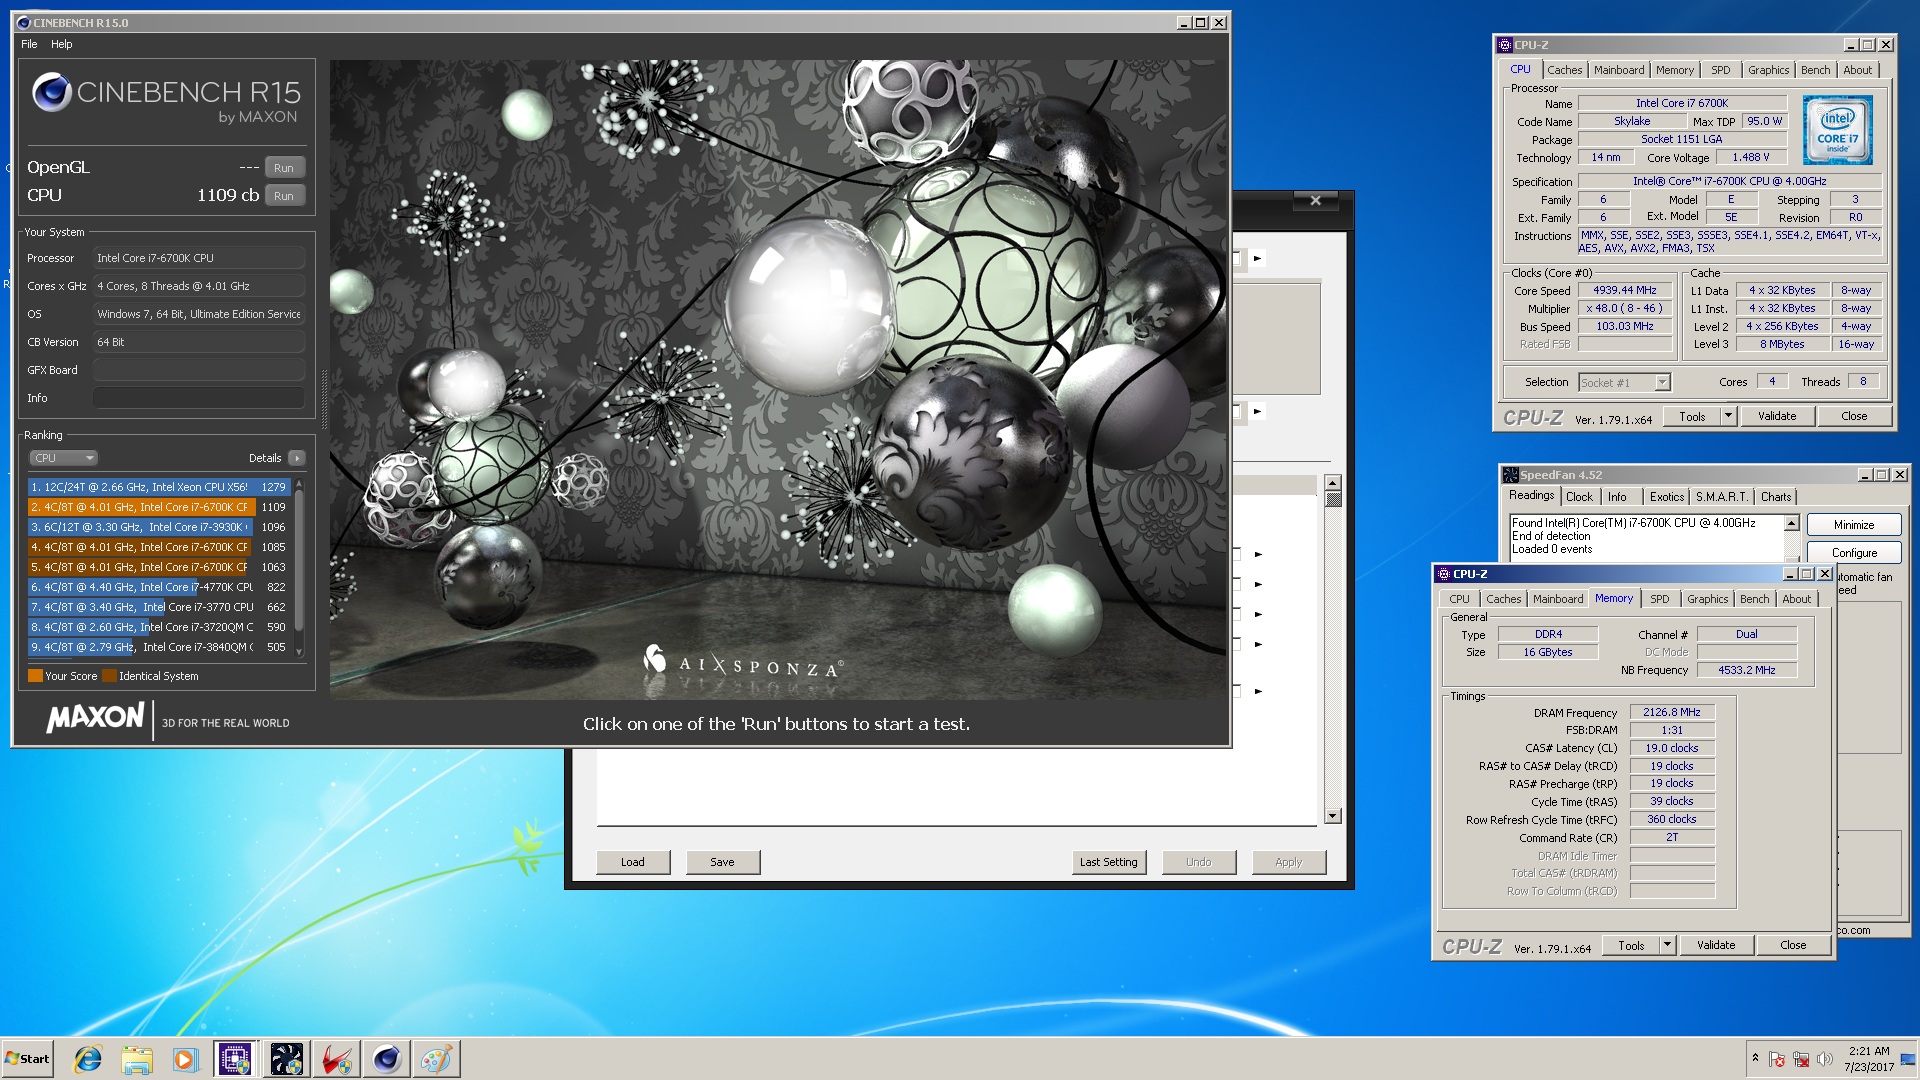Click the network disconnected tray icon

point(1801,1059)
